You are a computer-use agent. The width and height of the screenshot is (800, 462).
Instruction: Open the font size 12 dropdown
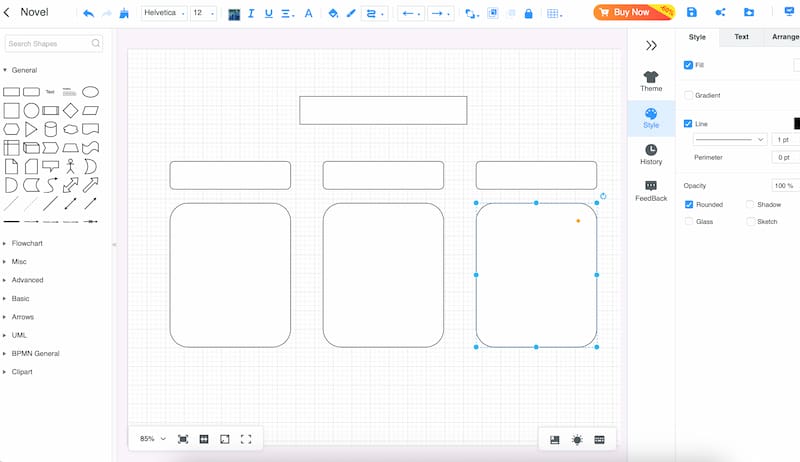203,13
